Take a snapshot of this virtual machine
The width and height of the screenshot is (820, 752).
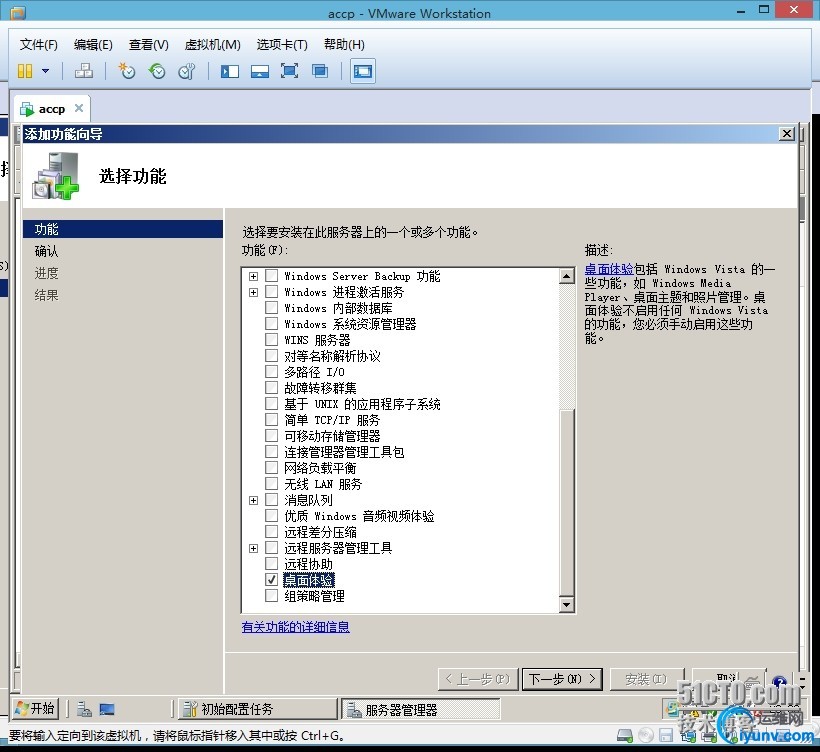point(127,71)
